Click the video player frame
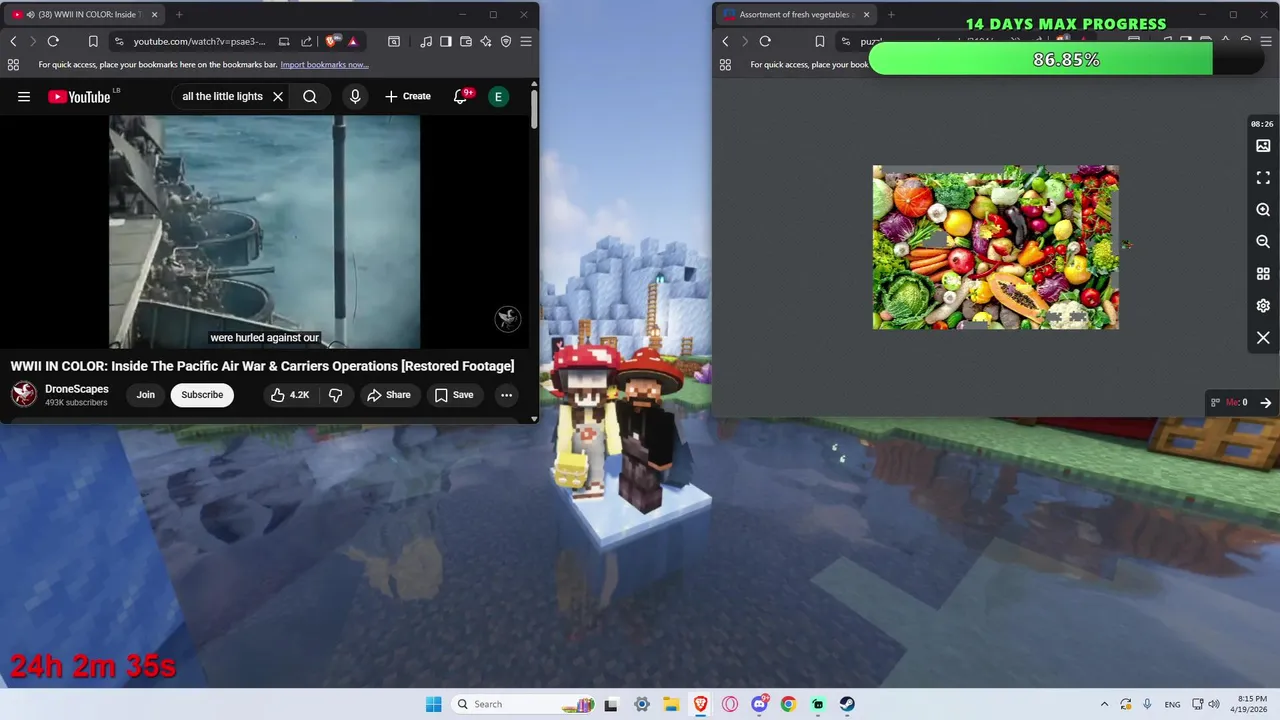Screen dimensions: 1280x720 [x=264, y=232]
